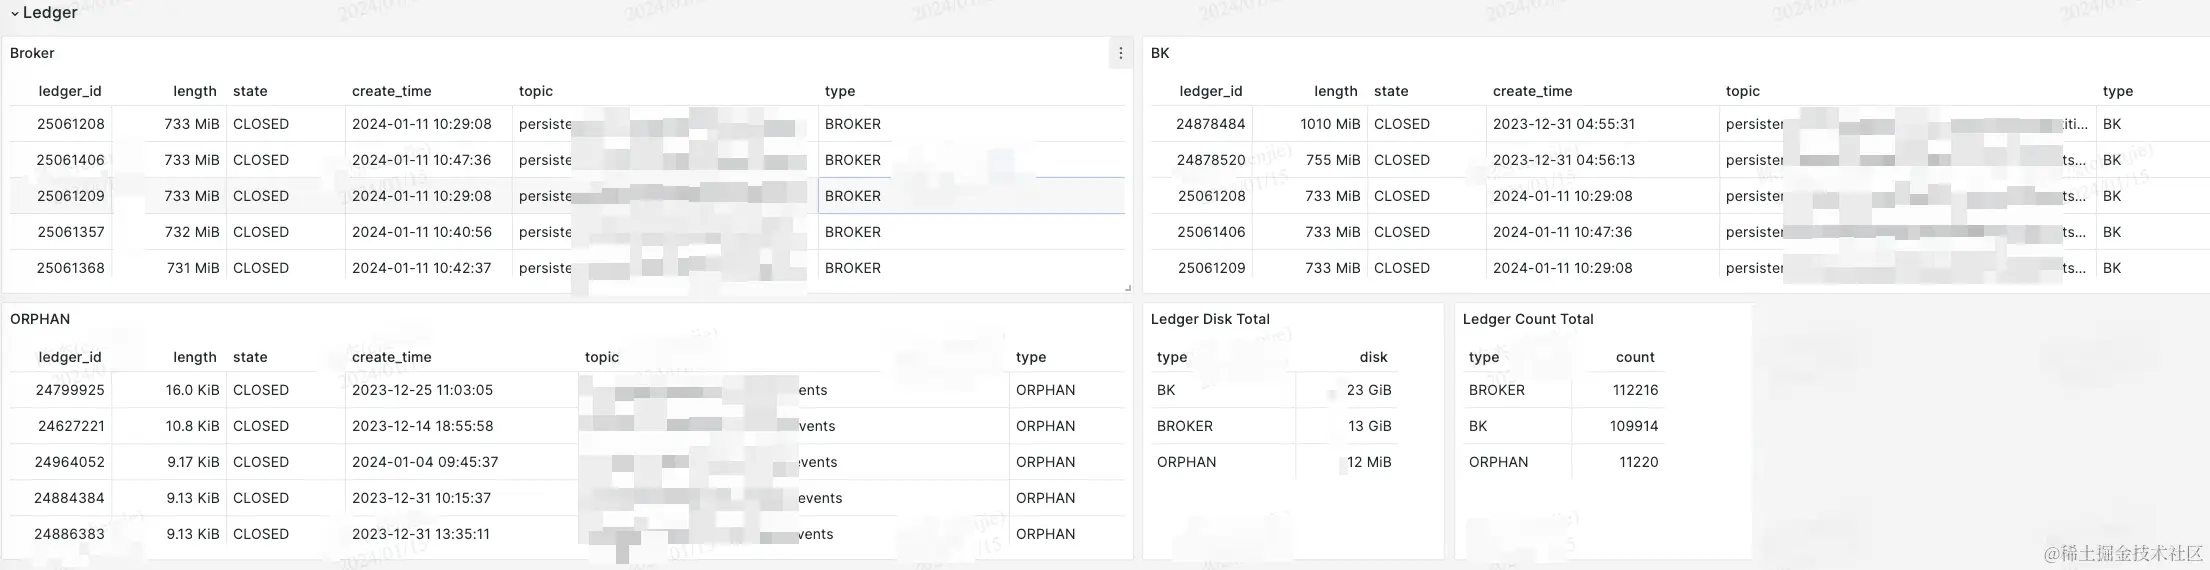This screenshot has height=570, width=2210.
Task: Select ledger 24799925 in ORPHAN table
Action: click(70, 390)
